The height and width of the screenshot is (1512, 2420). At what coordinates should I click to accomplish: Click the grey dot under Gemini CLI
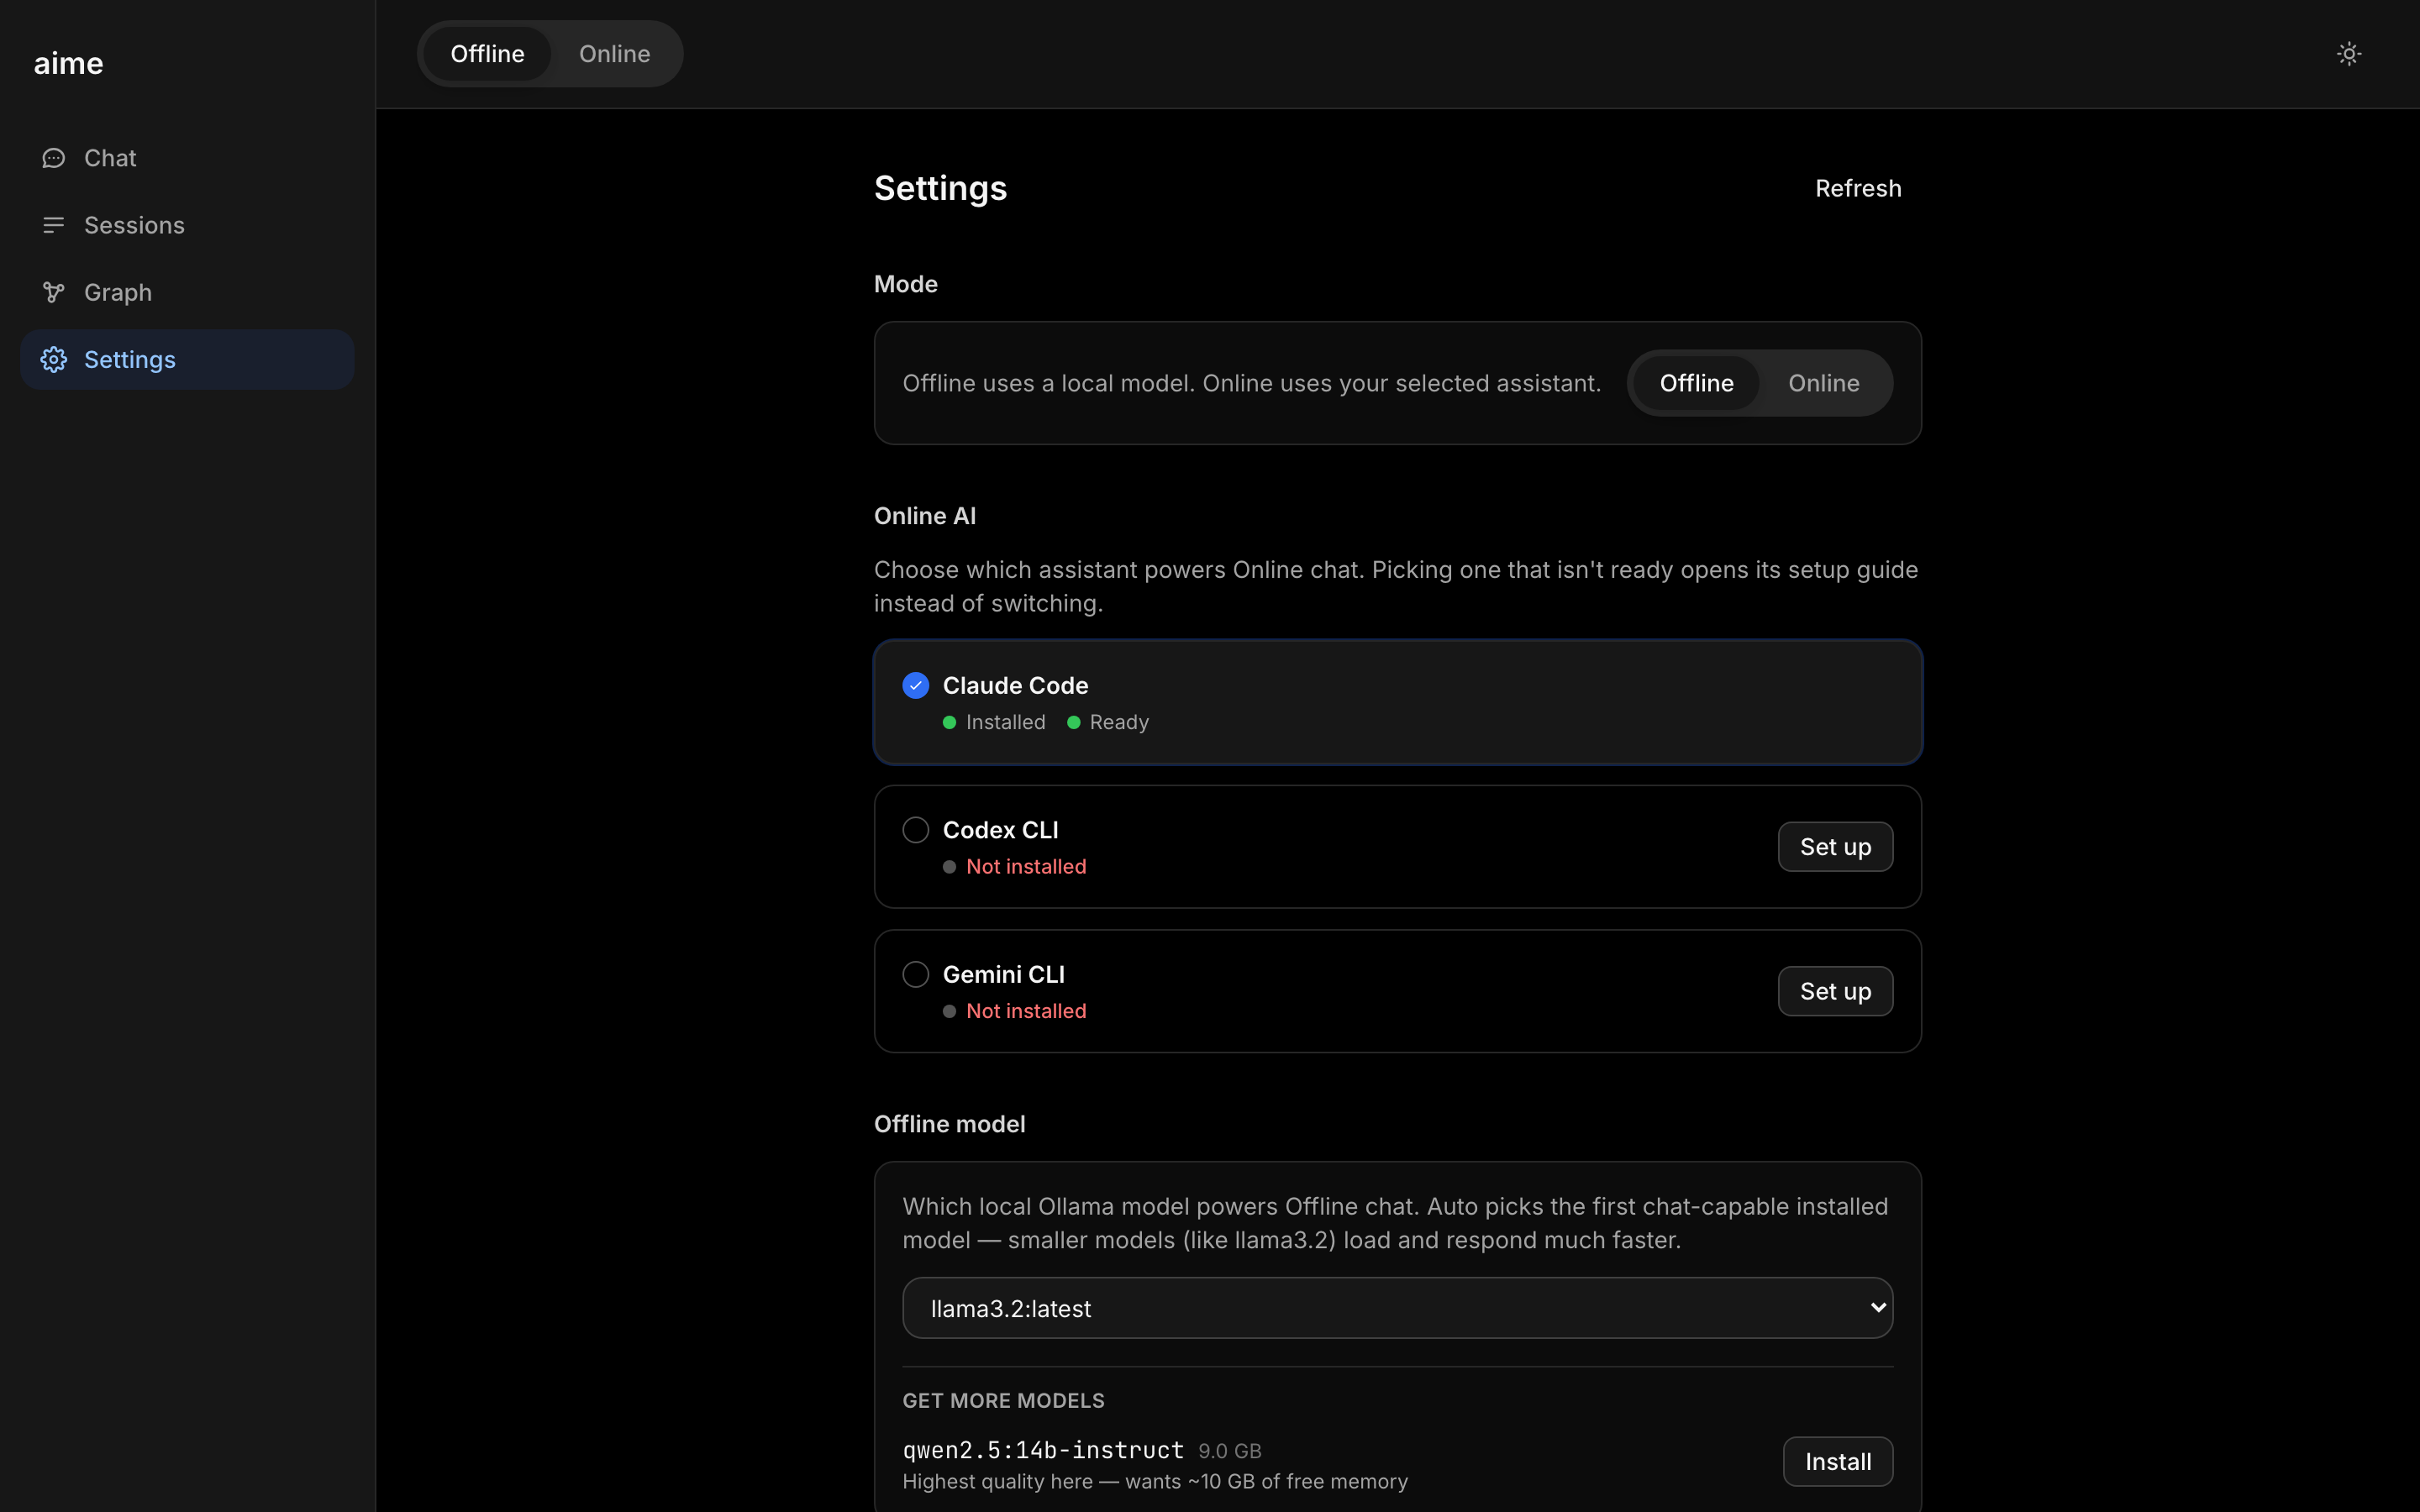tap(949, 1011)
